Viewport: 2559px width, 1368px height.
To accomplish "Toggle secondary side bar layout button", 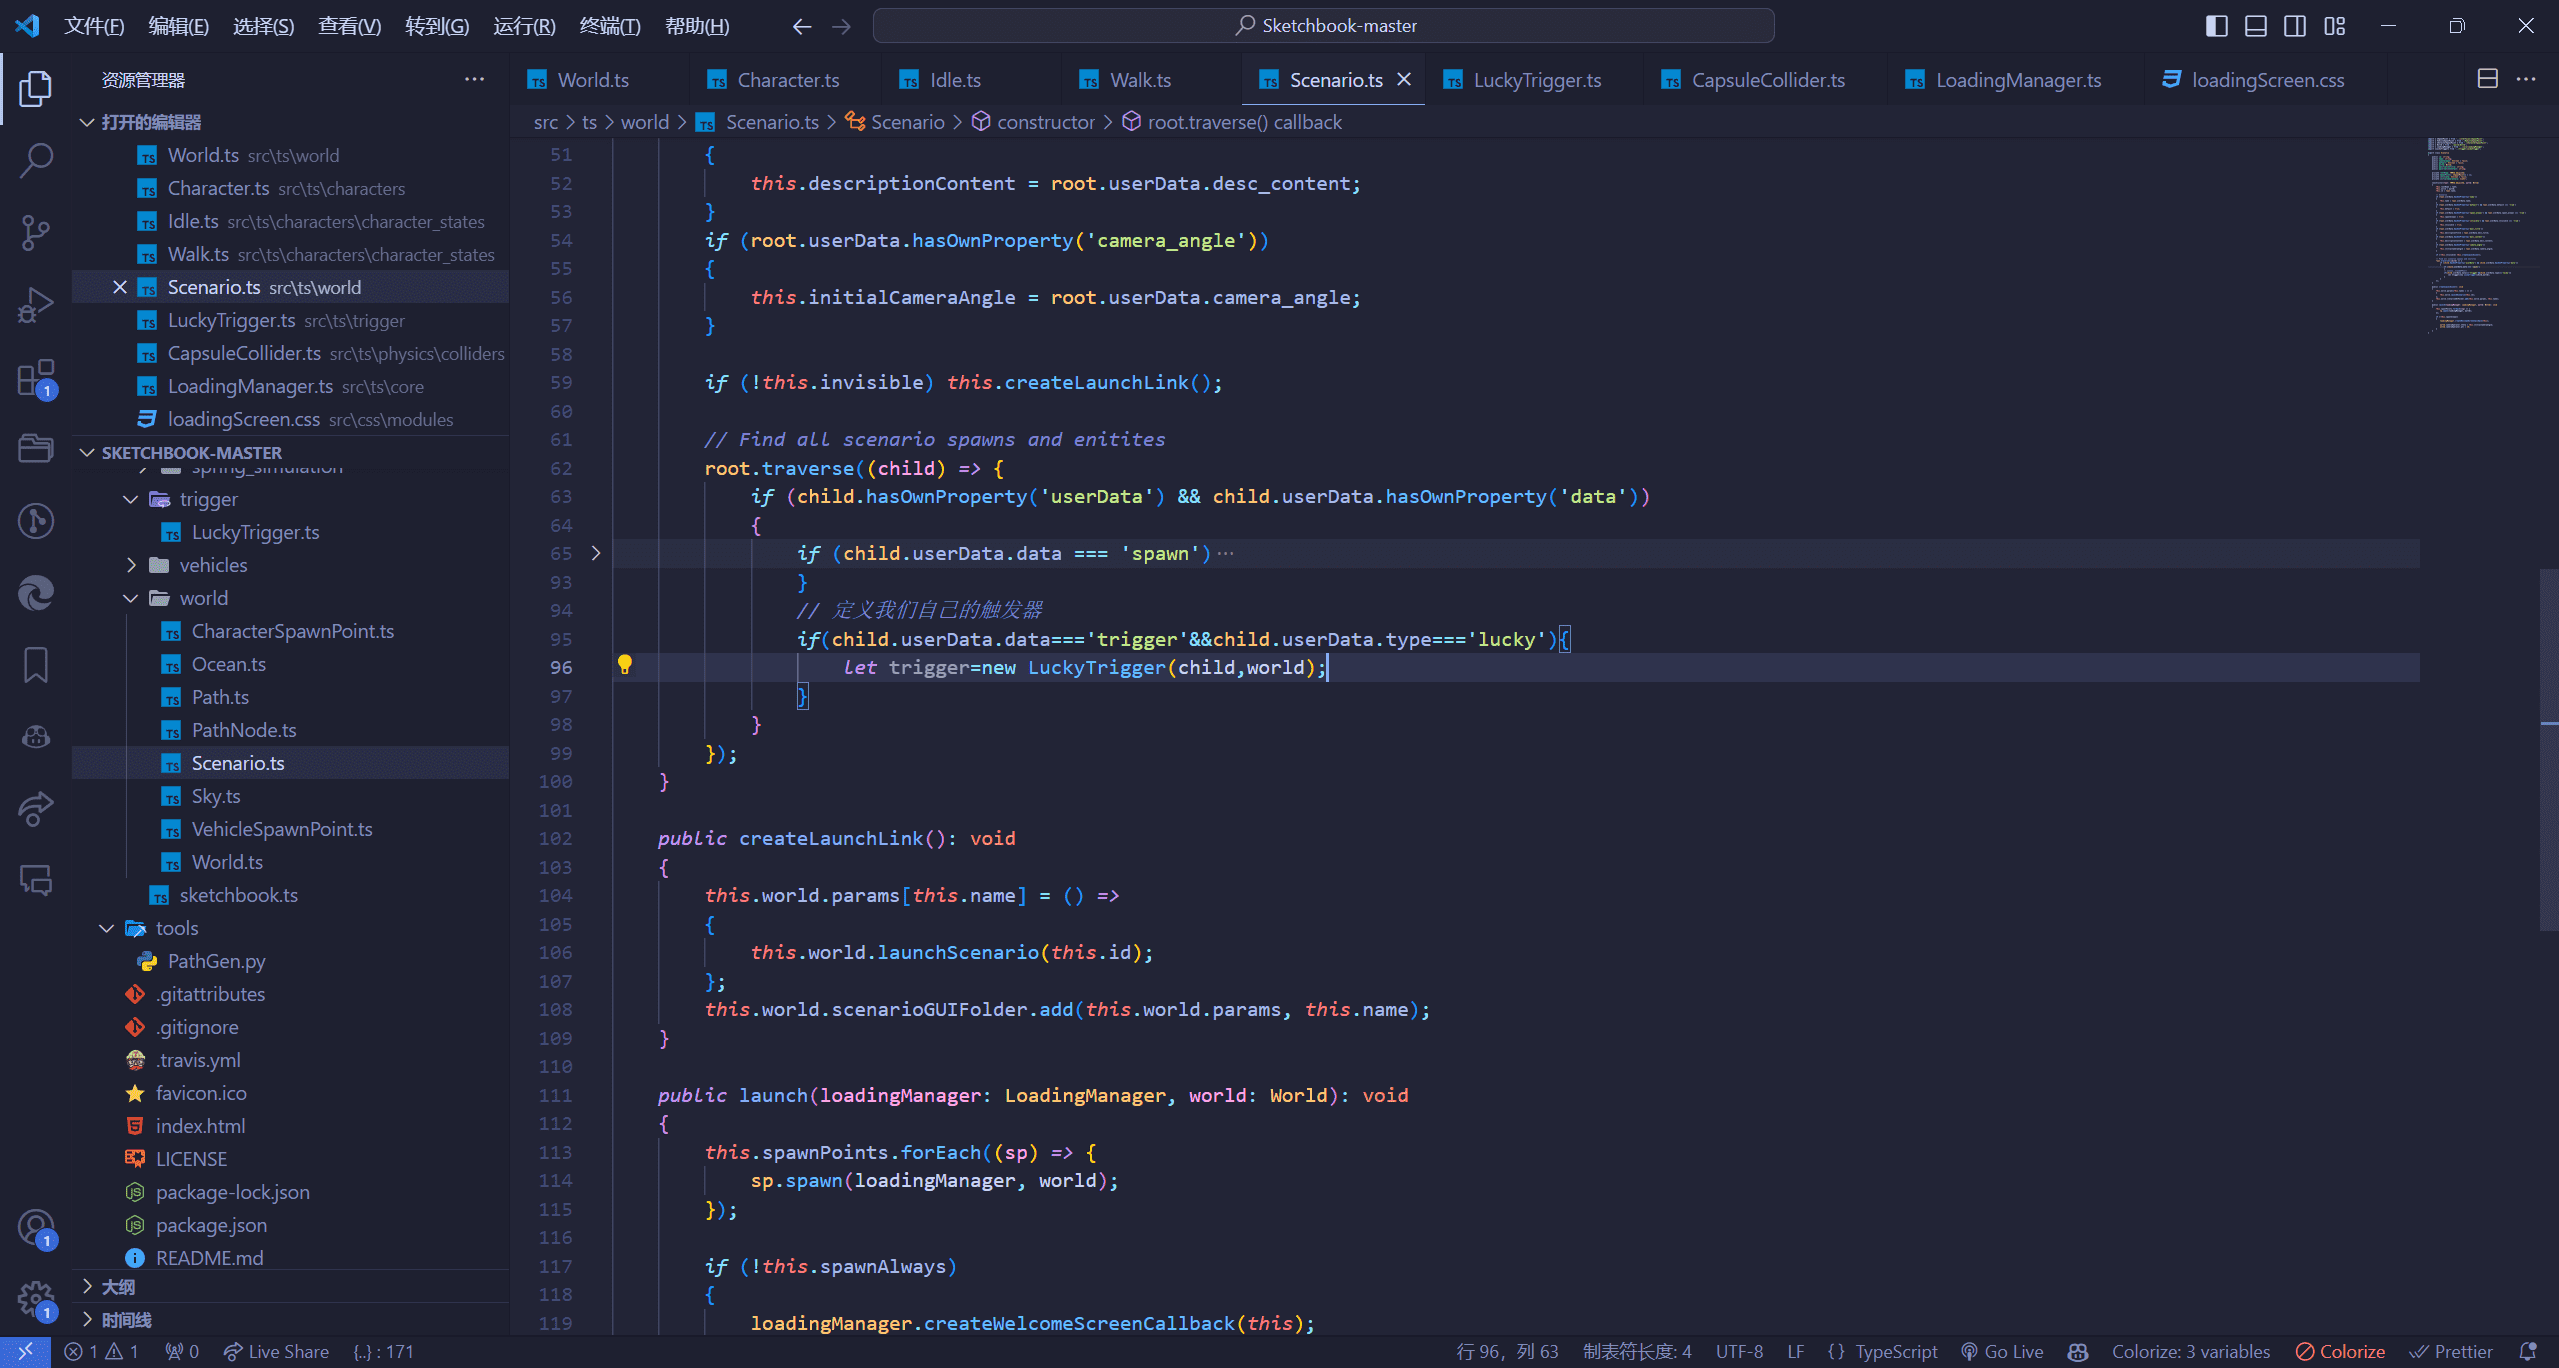I will point(2295,26).
